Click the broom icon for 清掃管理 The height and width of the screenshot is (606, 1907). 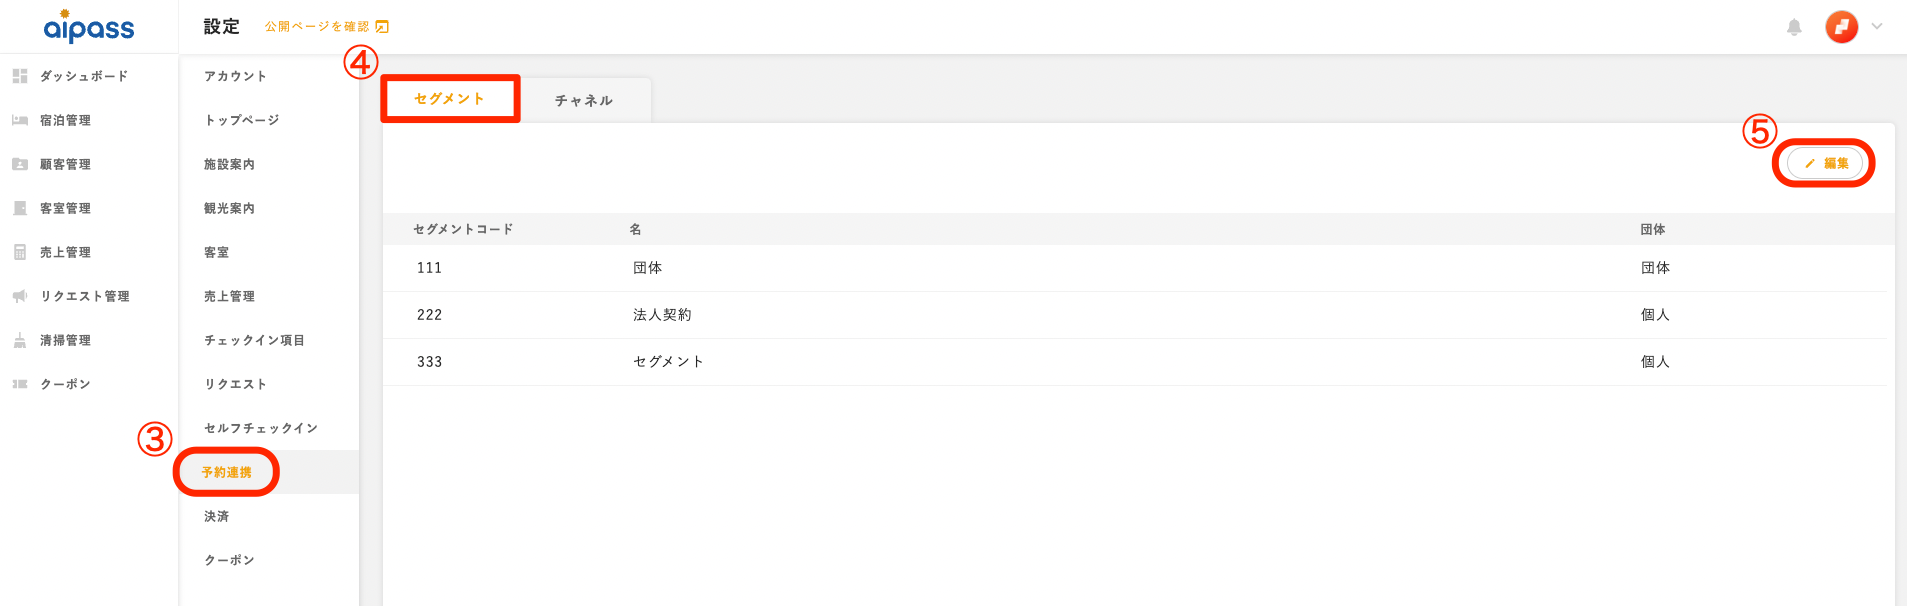(x=20, y=340)
